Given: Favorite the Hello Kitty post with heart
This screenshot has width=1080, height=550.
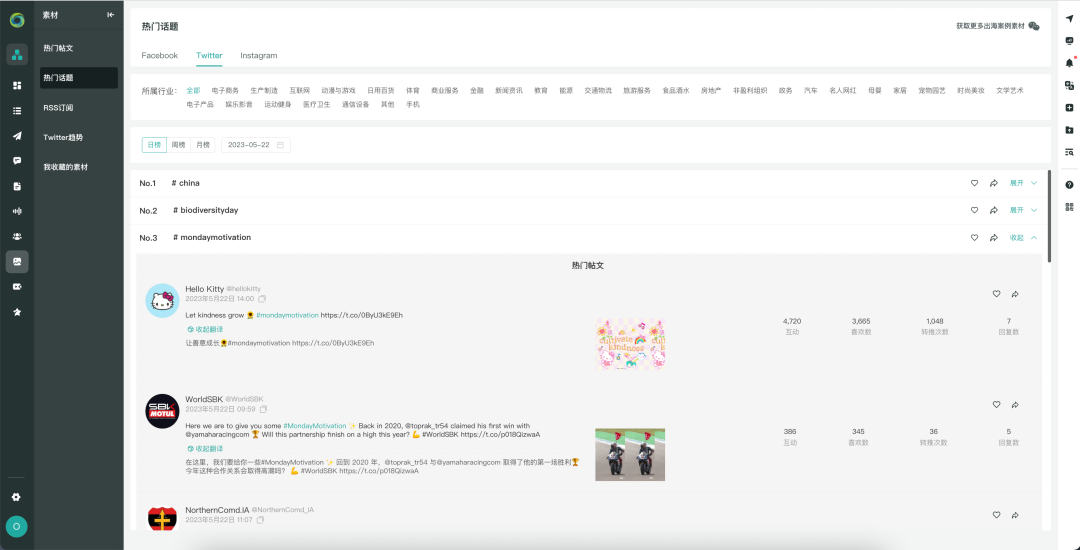Looking at the screenshot, I should pyautogui.click(x=996, y=294).
